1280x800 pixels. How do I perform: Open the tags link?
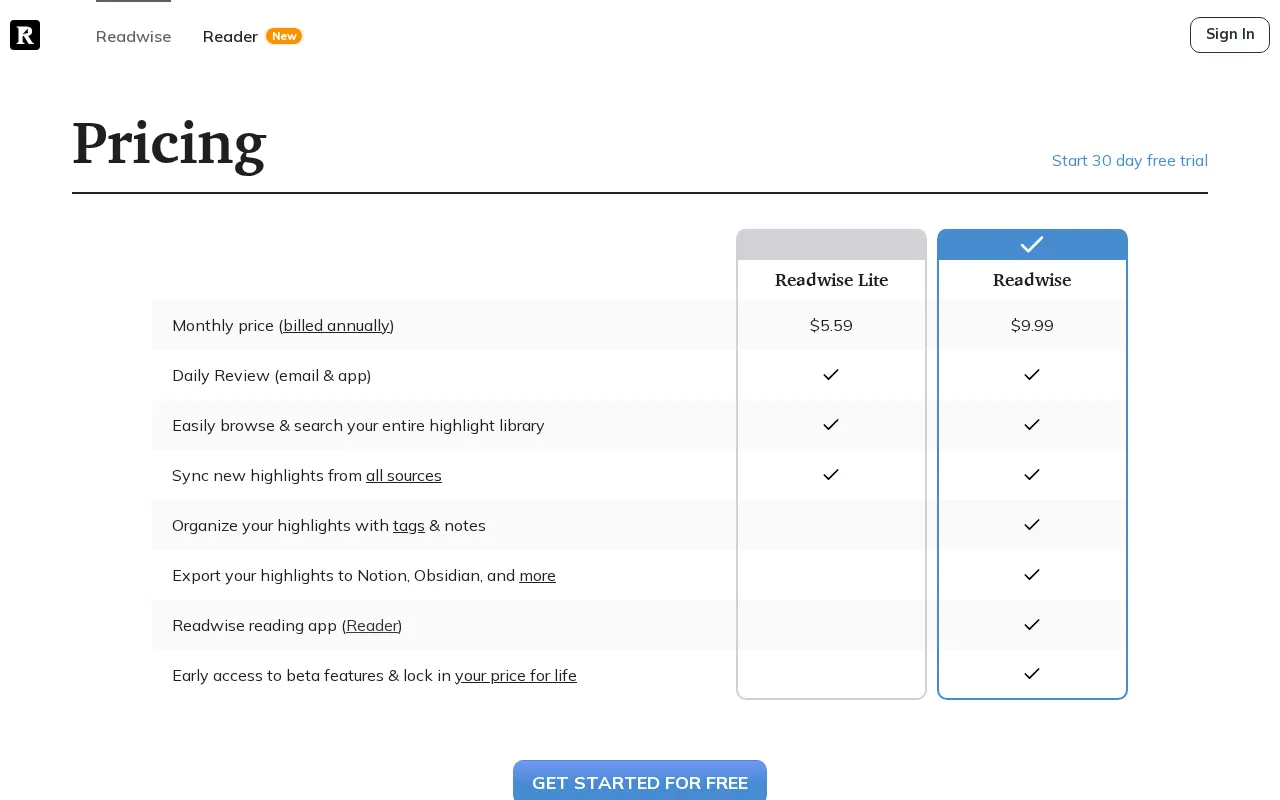coord(409,526)
